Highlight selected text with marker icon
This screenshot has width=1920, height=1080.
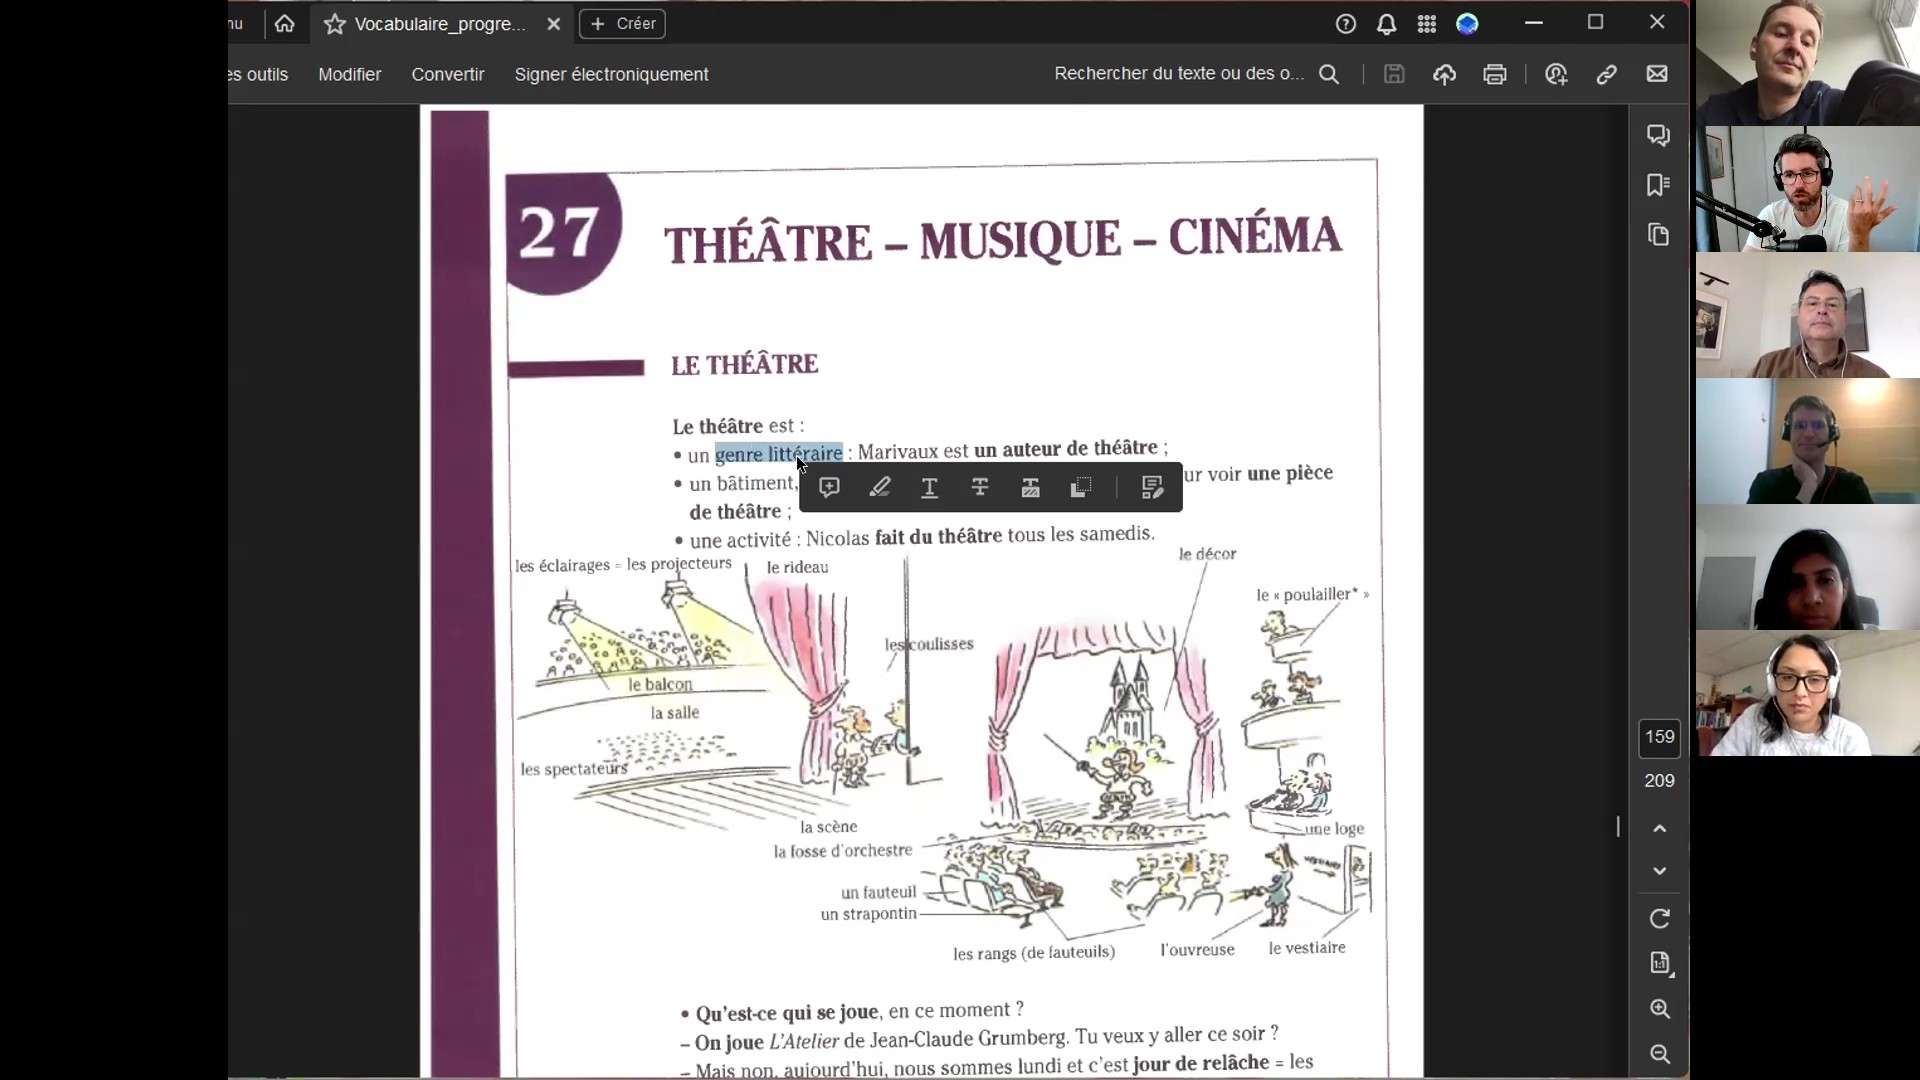coord(880,487)
